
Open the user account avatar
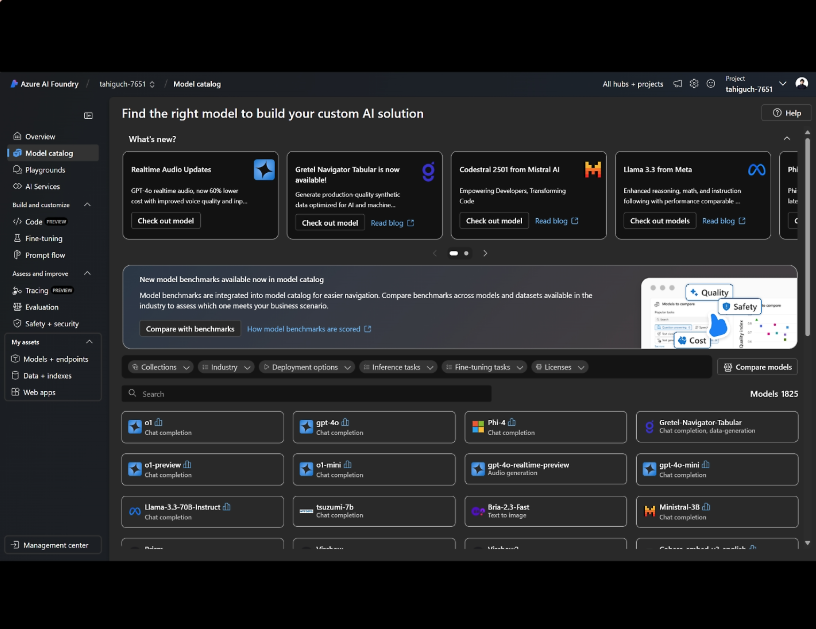[x=801, y=83]
